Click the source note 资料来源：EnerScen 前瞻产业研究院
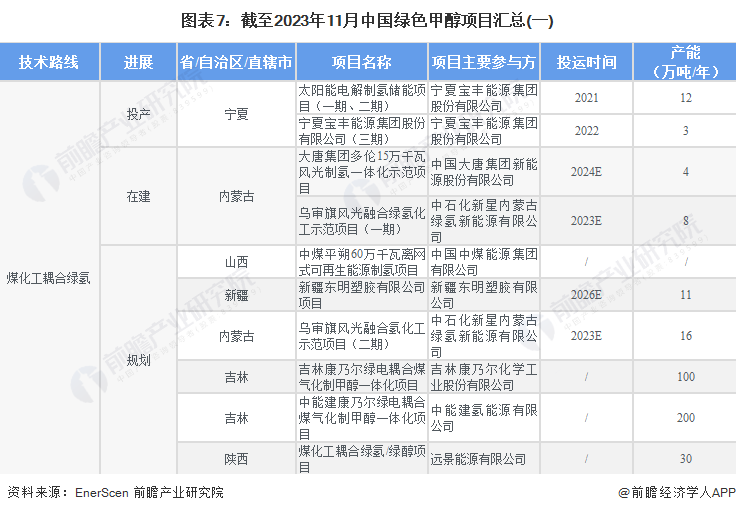Image resolution: width=736 pixels, height=513 pixels. [115, 492]
